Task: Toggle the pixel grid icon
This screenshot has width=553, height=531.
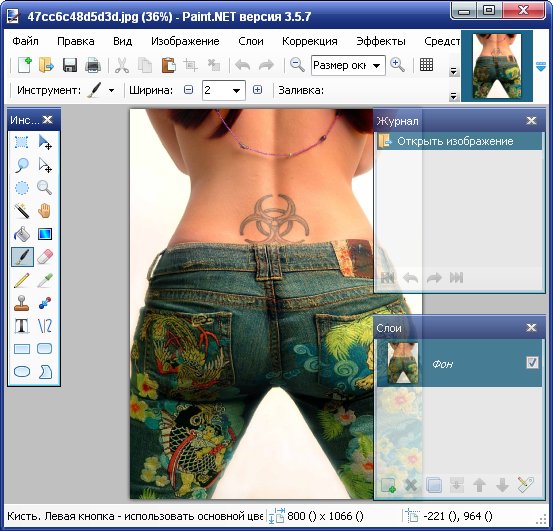Action: (426, 65)
